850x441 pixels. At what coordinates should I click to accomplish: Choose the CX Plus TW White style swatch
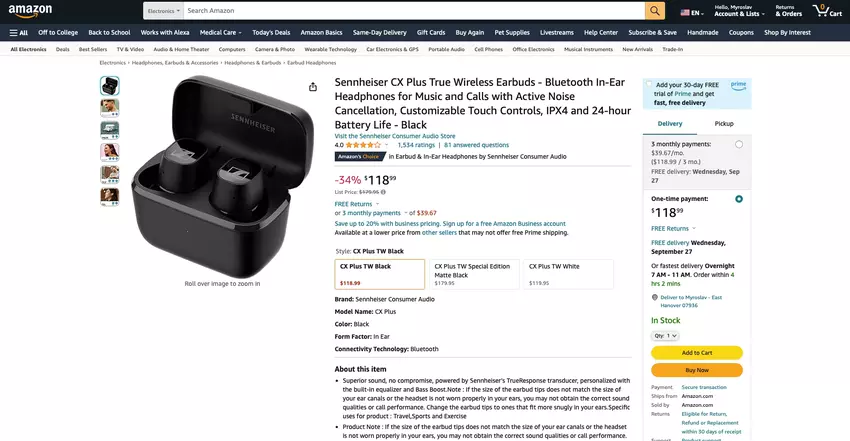(x=568, y=274)
